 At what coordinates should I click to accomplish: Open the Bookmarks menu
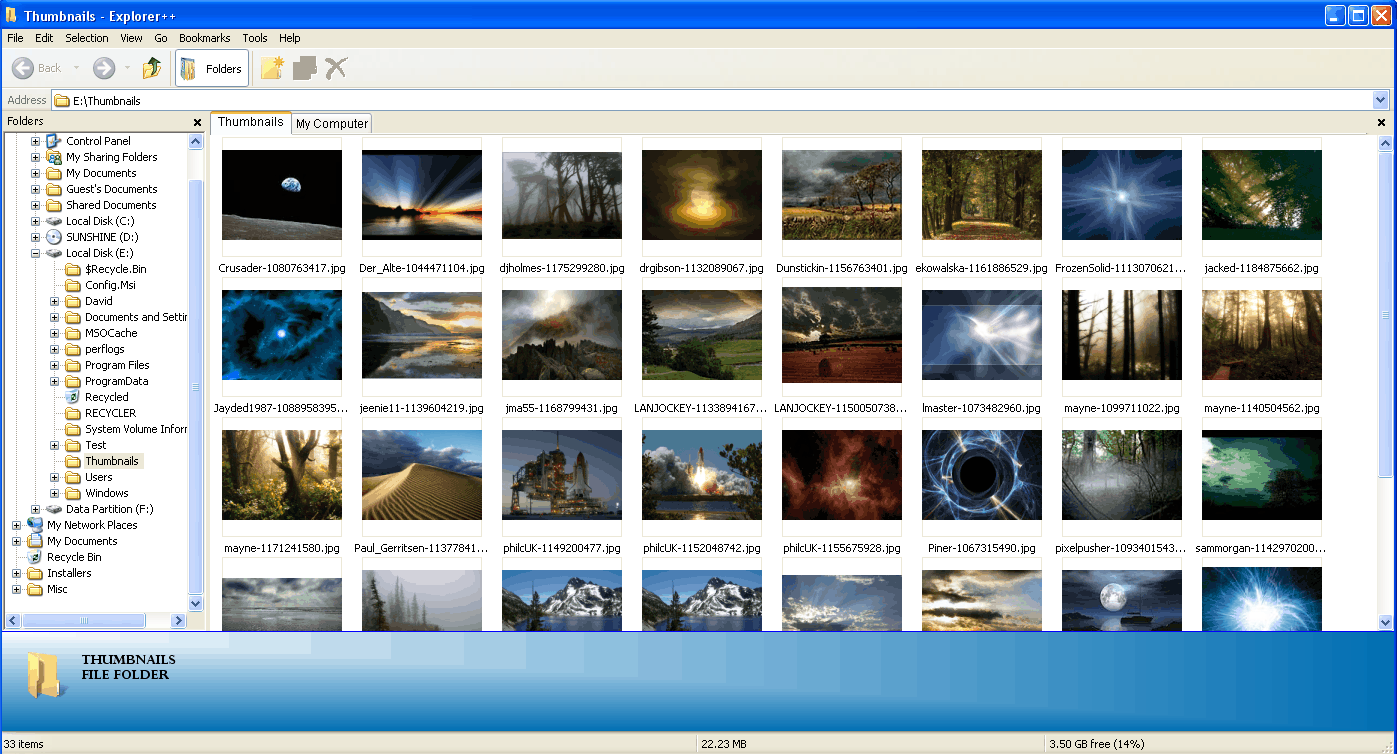point(205,38)
